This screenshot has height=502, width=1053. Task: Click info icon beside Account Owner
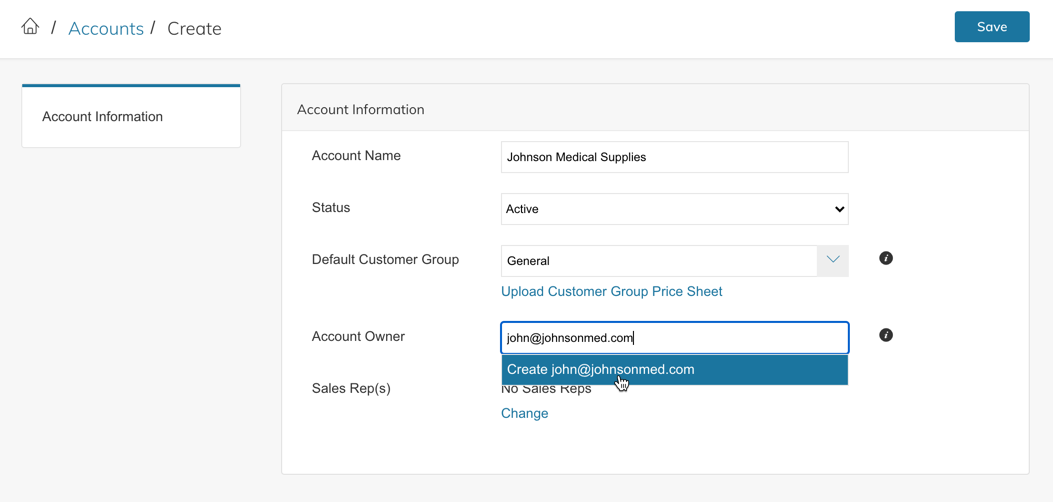pos(886,335)
